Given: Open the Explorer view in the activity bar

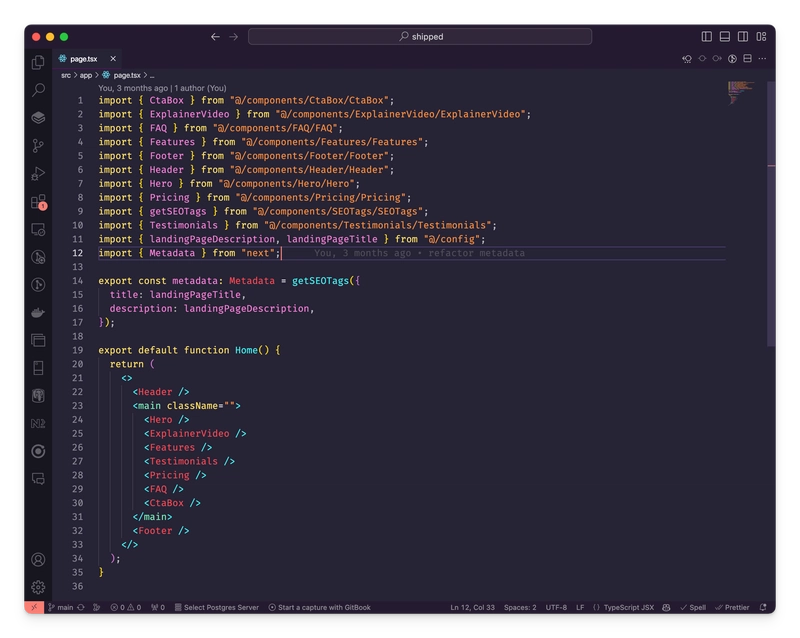Looking at the screenshot, I should coord(38,62).
